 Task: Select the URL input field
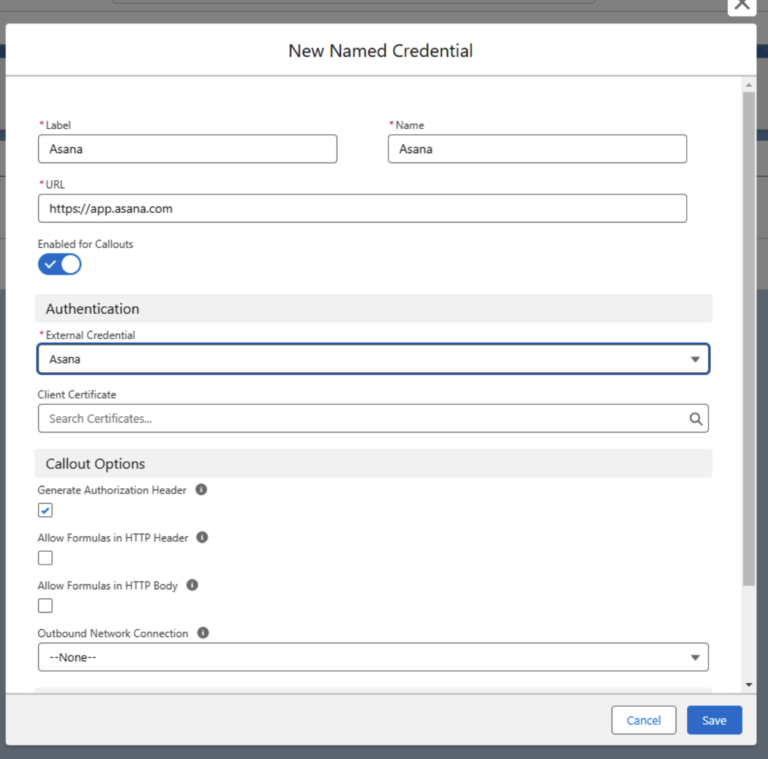pos(362,208)
